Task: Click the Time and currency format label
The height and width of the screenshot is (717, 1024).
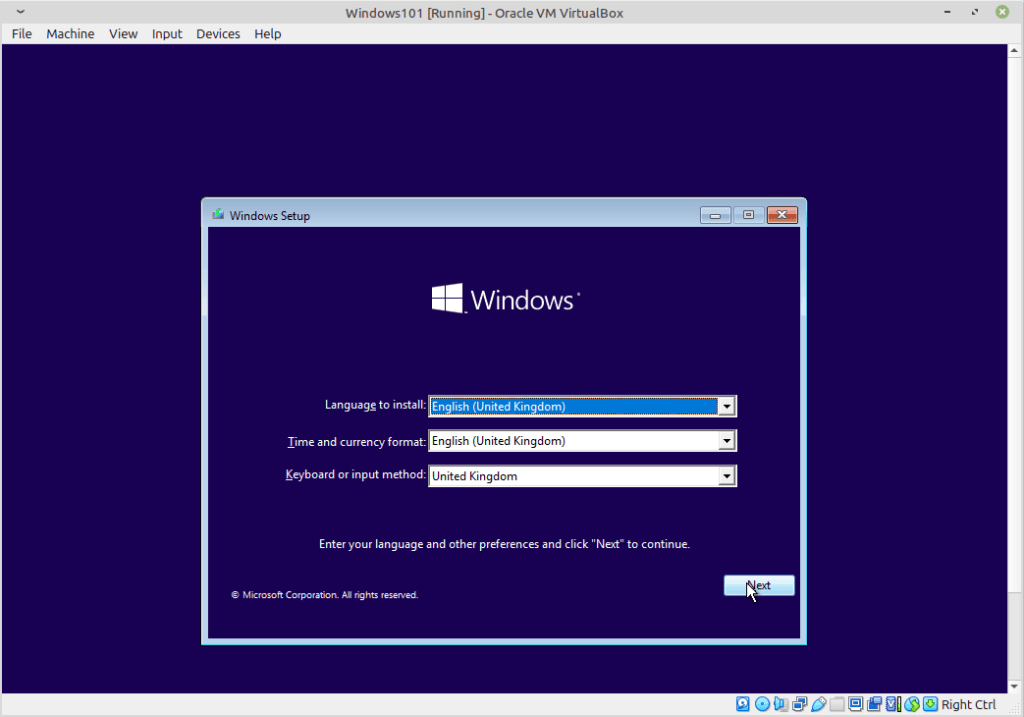Action: (x=357, y=441)
